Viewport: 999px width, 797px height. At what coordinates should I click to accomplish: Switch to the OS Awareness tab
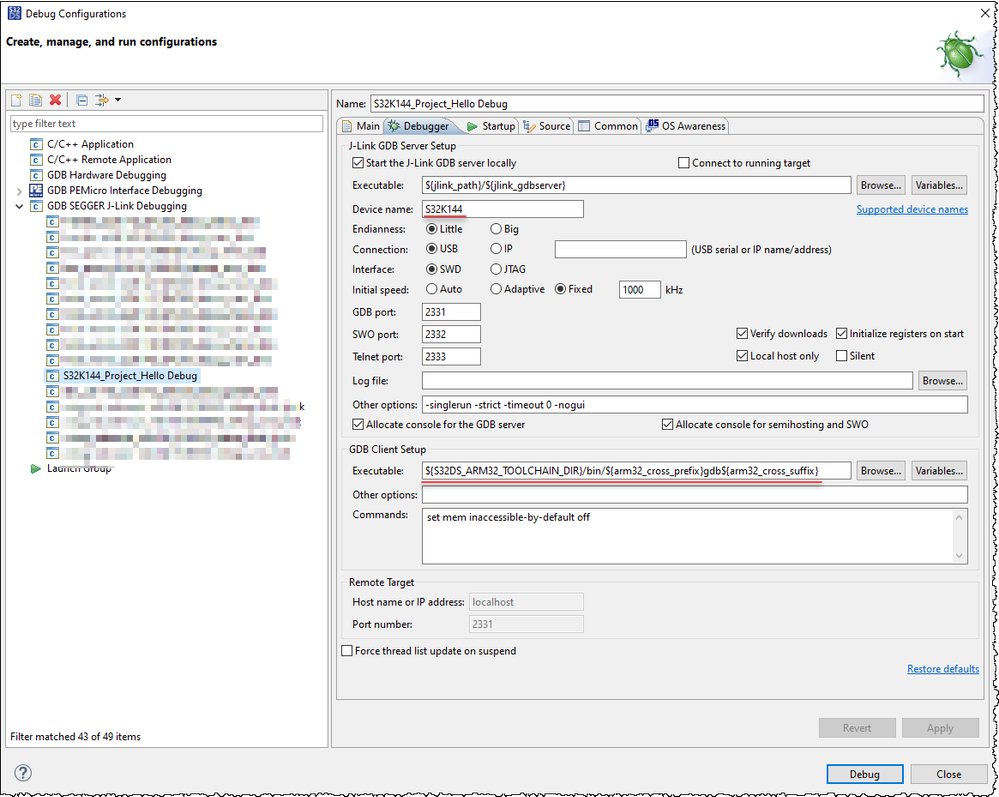click(x=686, y=126)
